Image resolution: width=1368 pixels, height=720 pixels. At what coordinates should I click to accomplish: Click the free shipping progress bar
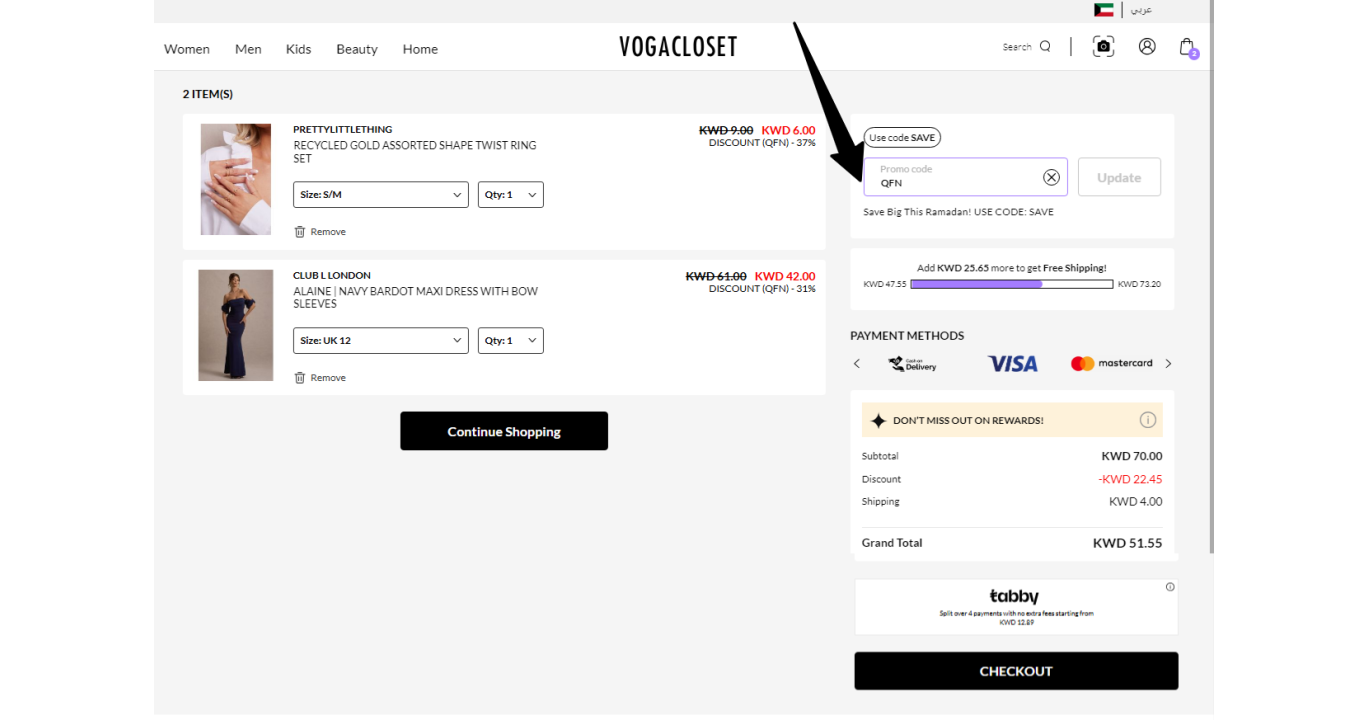(1011, 284)
